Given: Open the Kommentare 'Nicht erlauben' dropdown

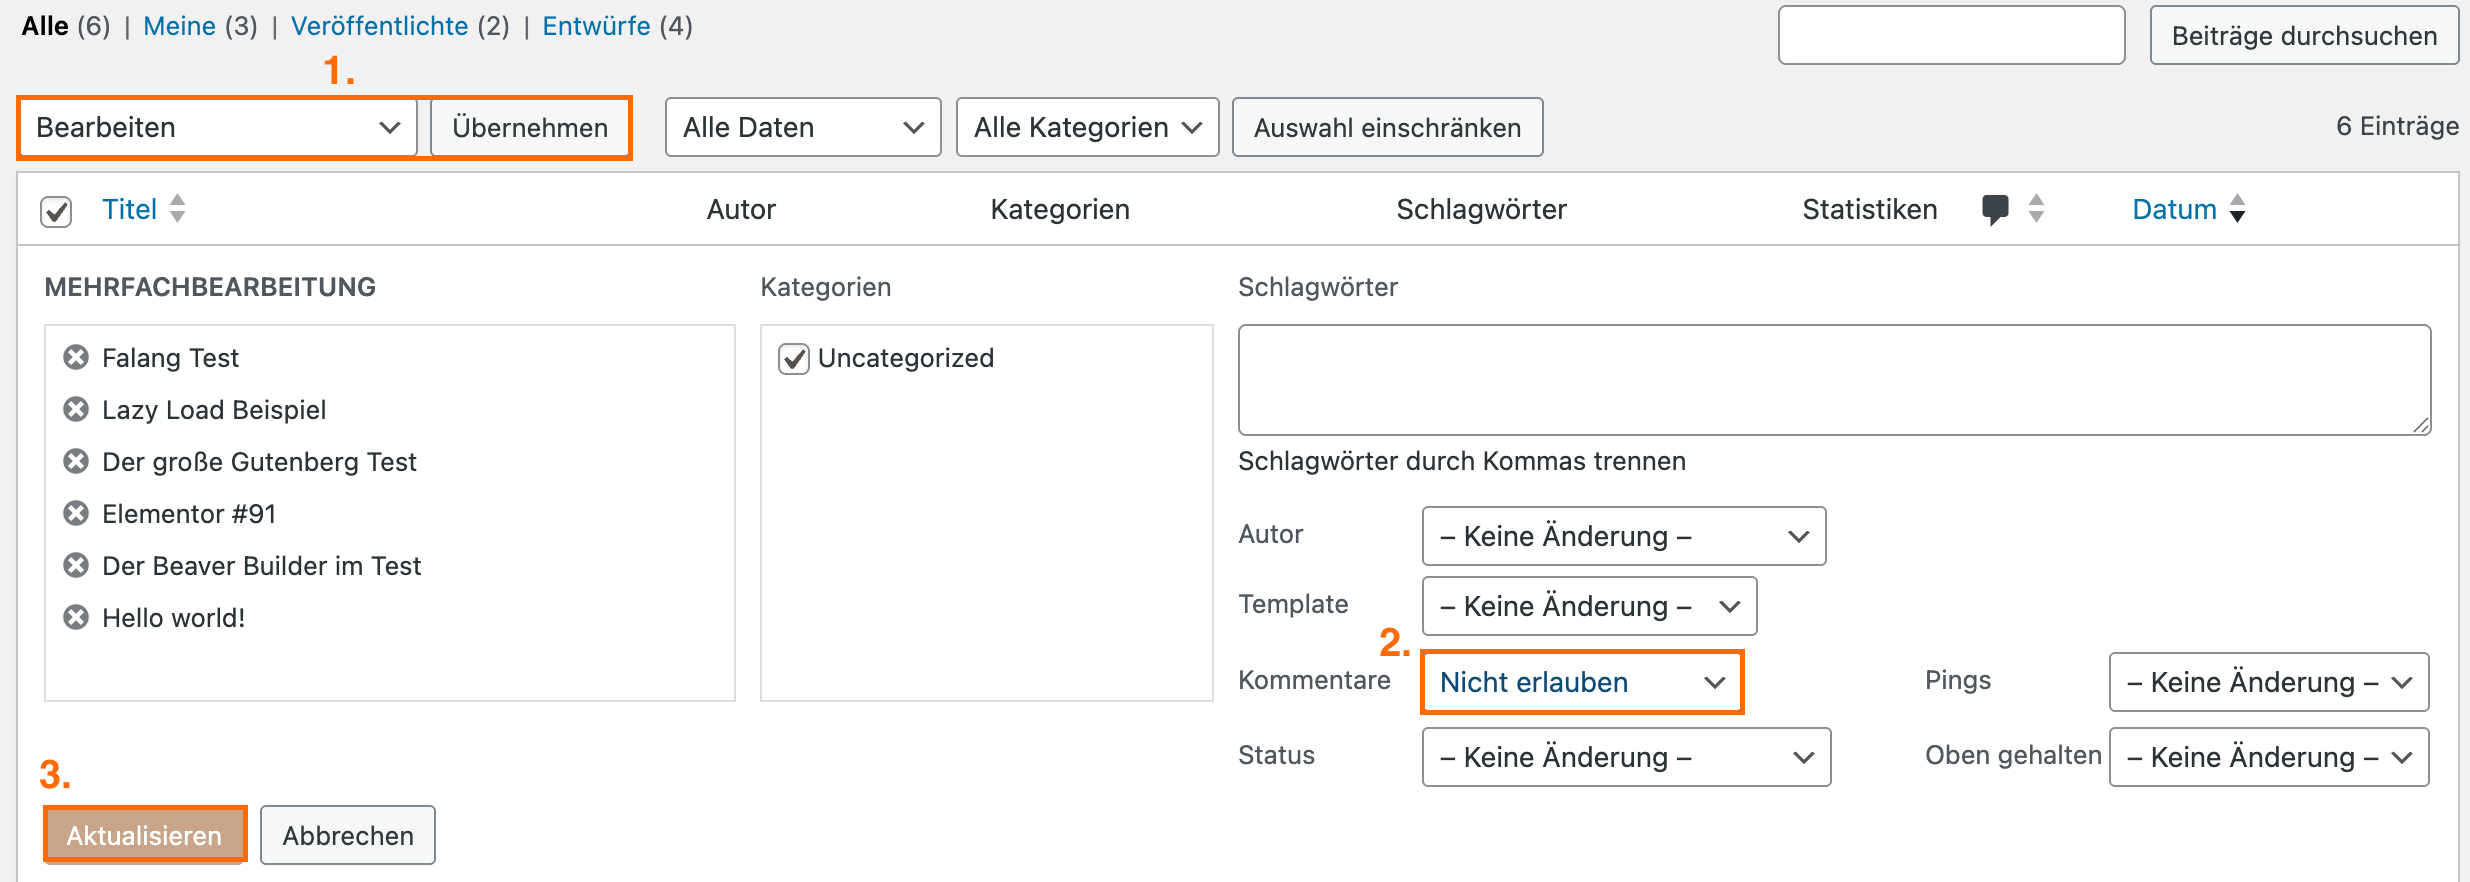Looking at the screenshot, I should [1582, 683].
